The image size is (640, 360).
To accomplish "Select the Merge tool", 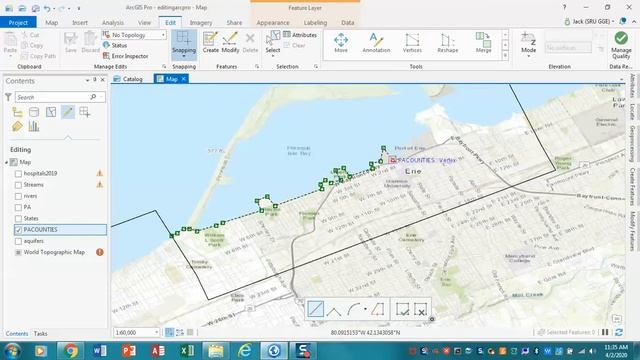I will pyautogui.click(x=483, y=43).
